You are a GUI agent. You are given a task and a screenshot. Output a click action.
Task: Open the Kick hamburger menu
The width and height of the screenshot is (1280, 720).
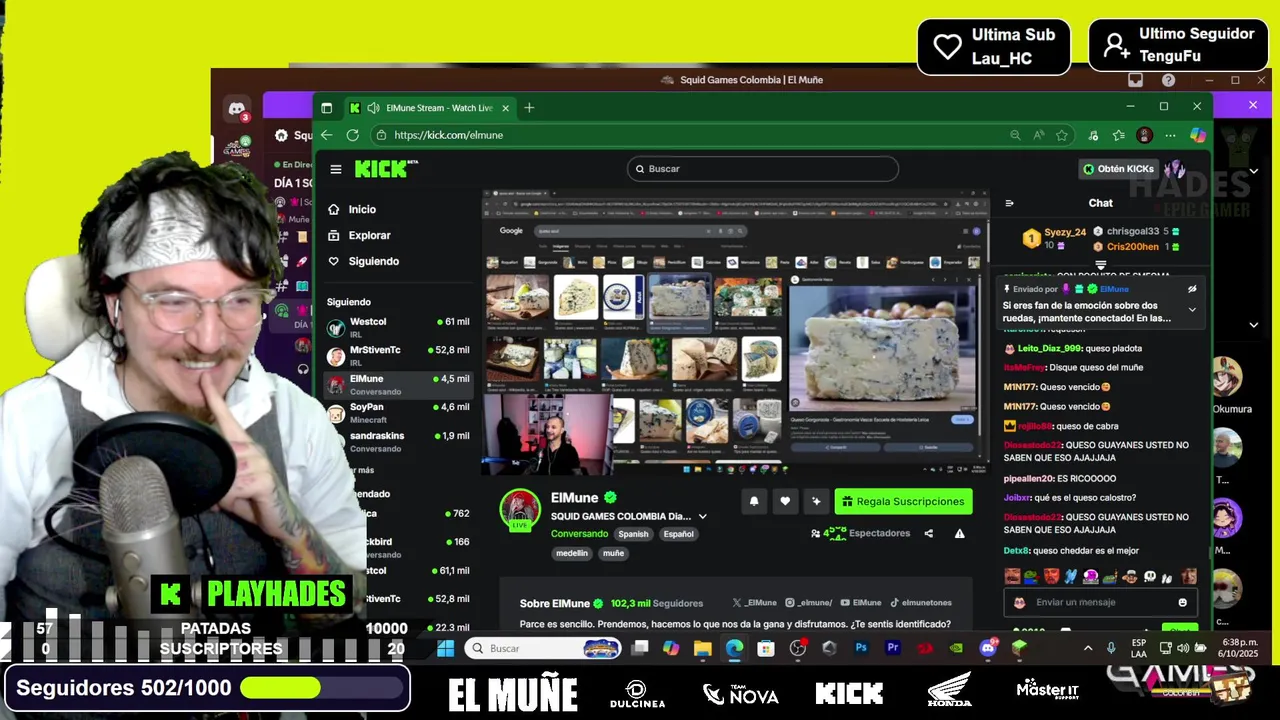336,169
